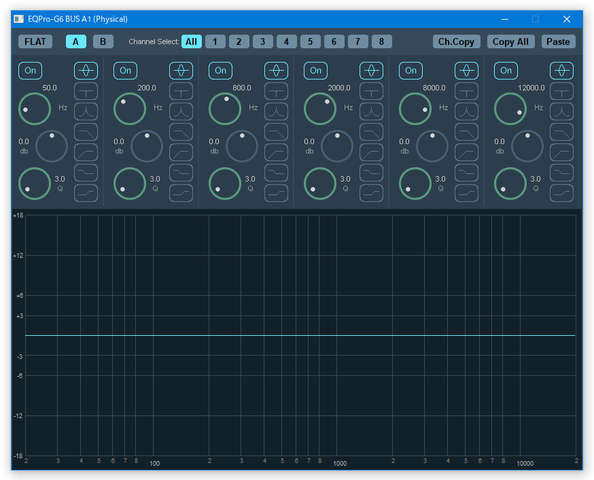Choose the notch filter icon in the 12000.0 Hz band
This screenshot has height=480, width=594.
[561, 91]
